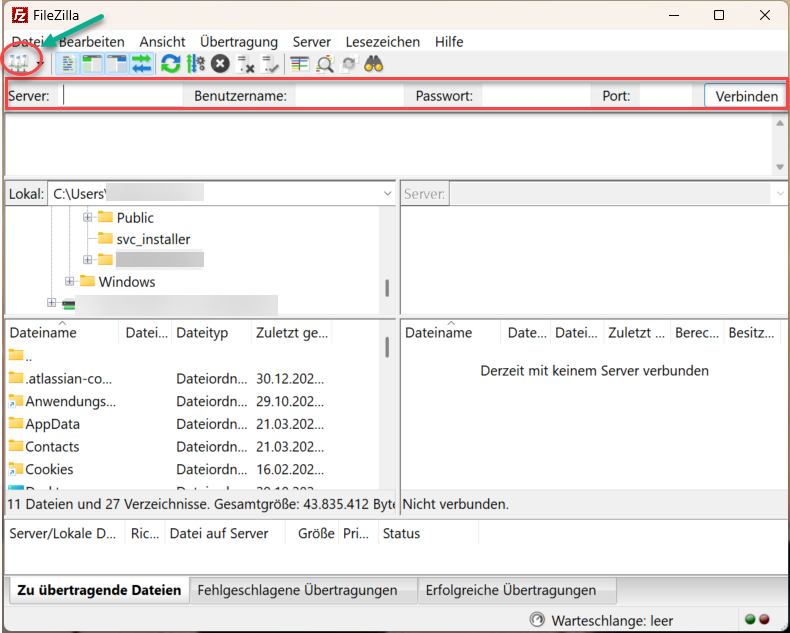The width and height of the screenshot is (790, 633).
Task: Click the disconnect from server icon
Action: (x=245, y=64)
